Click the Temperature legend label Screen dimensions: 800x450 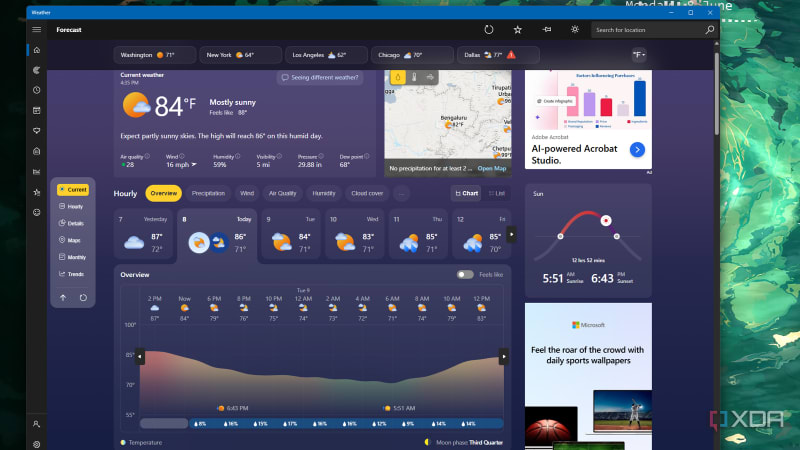[x=145, y=442]
